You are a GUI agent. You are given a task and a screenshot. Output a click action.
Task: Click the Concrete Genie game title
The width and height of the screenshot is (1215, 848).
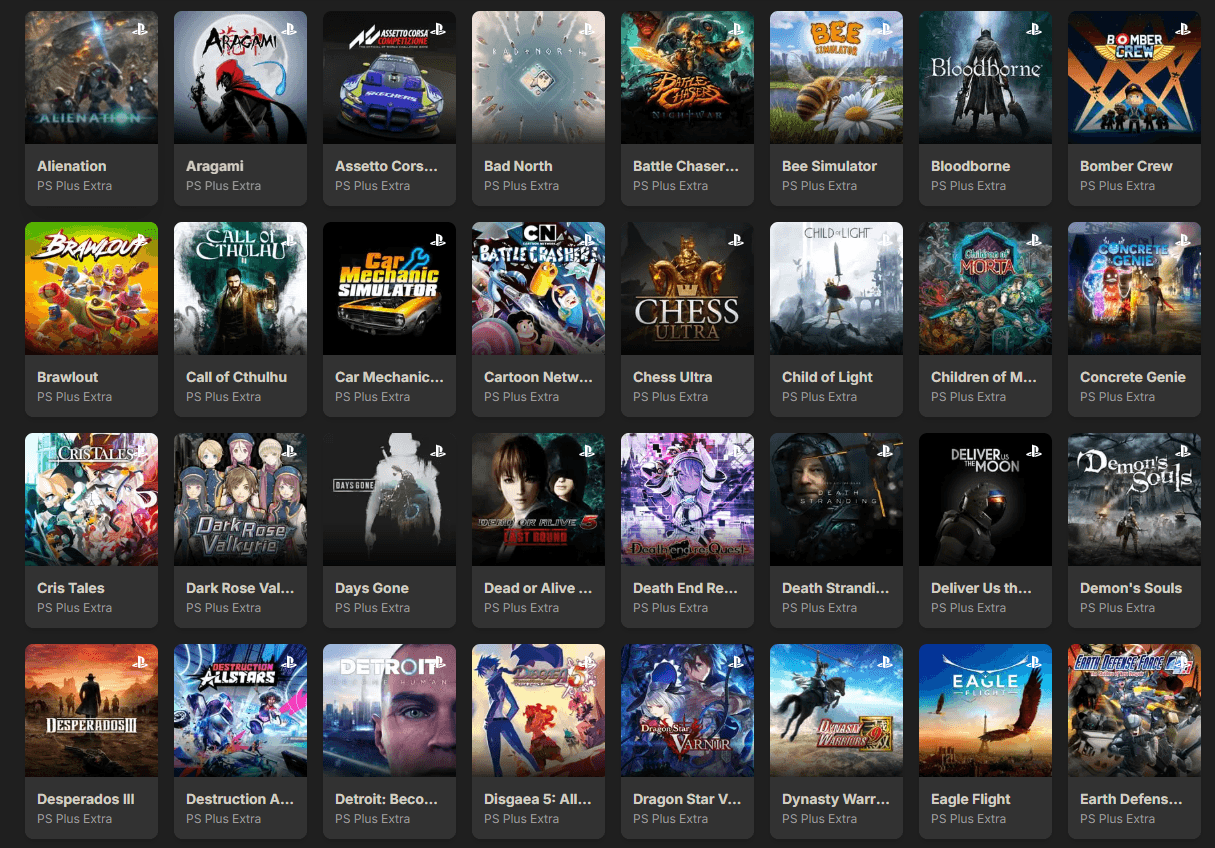click(x=1132, y=377)
